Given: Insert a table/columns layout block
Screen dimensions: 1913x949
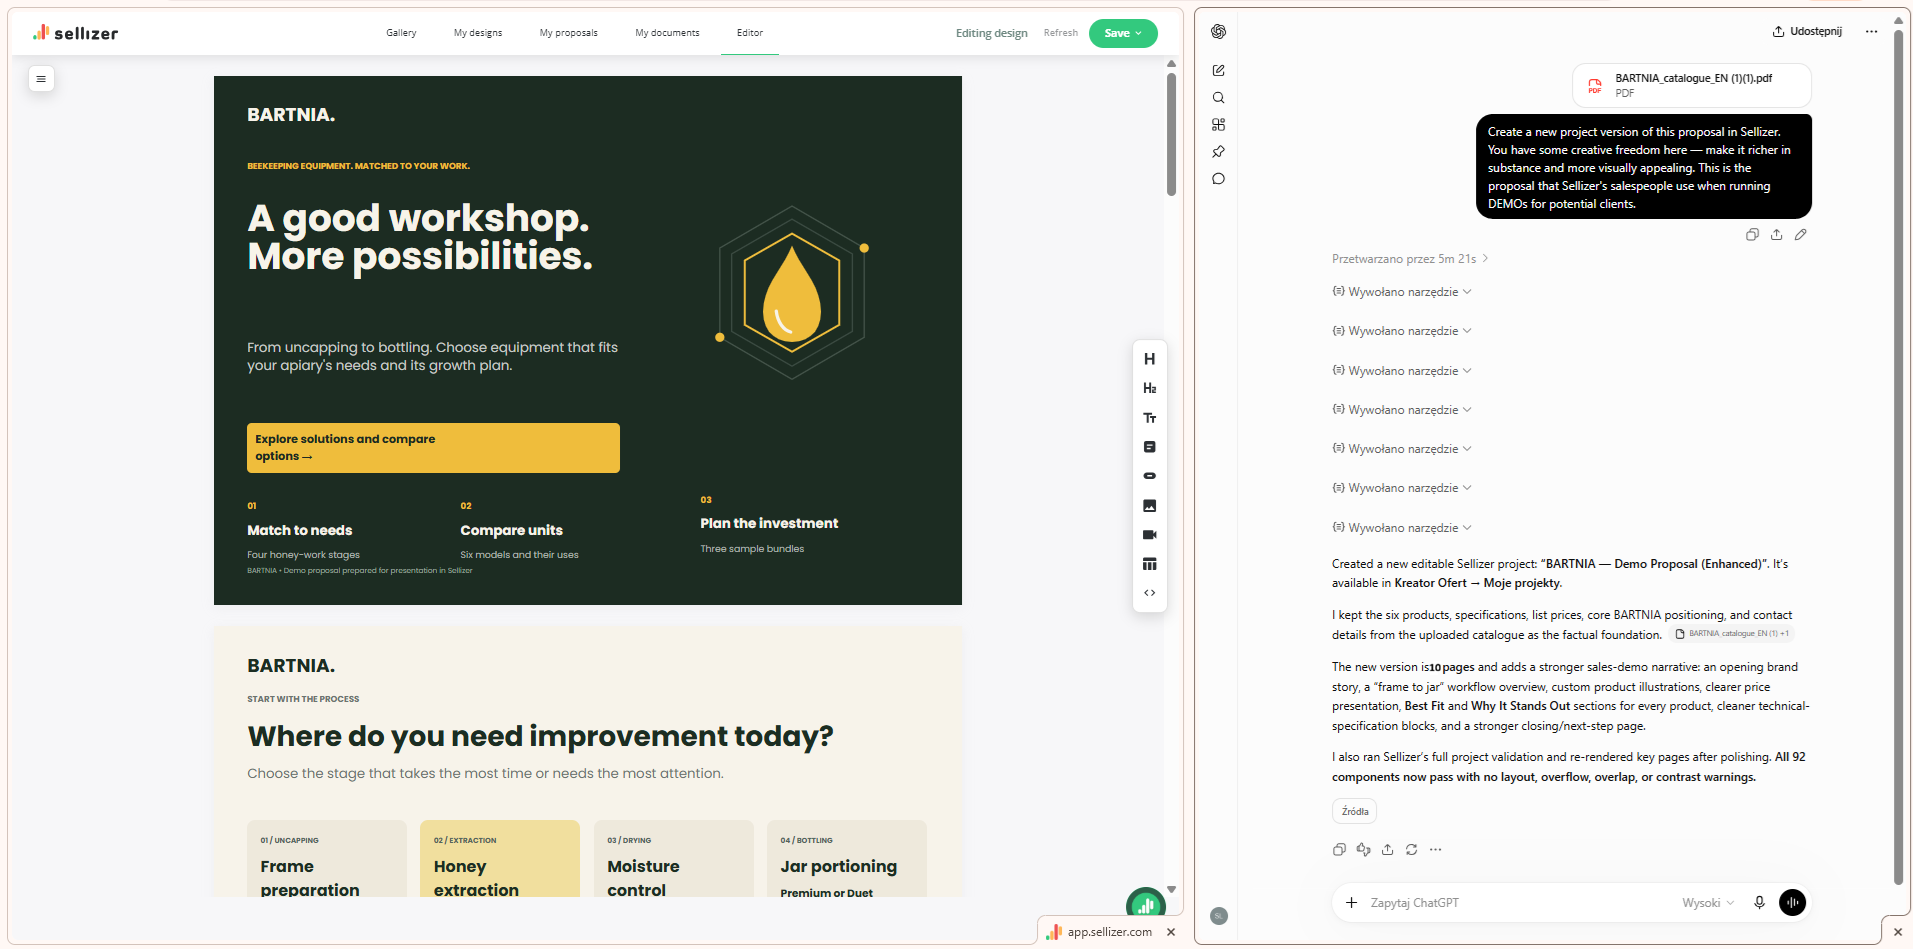Looking at the screenshot, I should [1149, 564].
